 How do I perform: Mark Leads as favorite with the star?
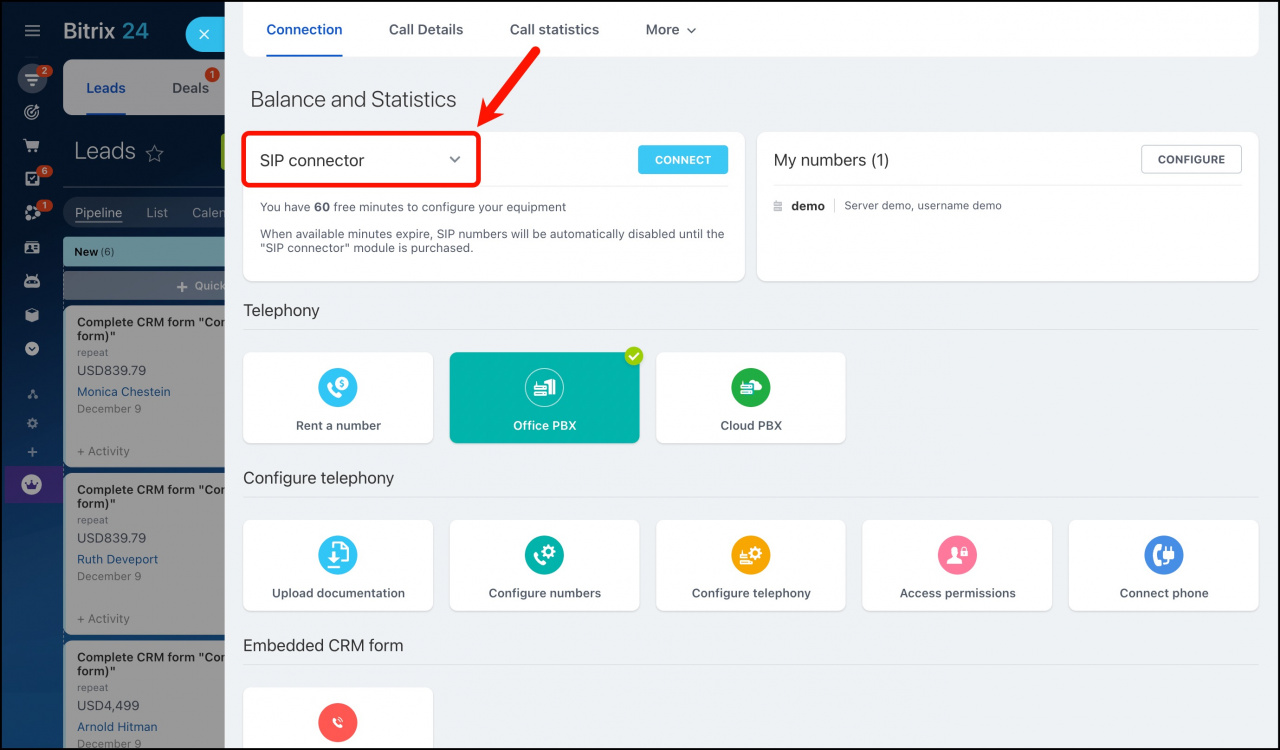tap(154, 153)
